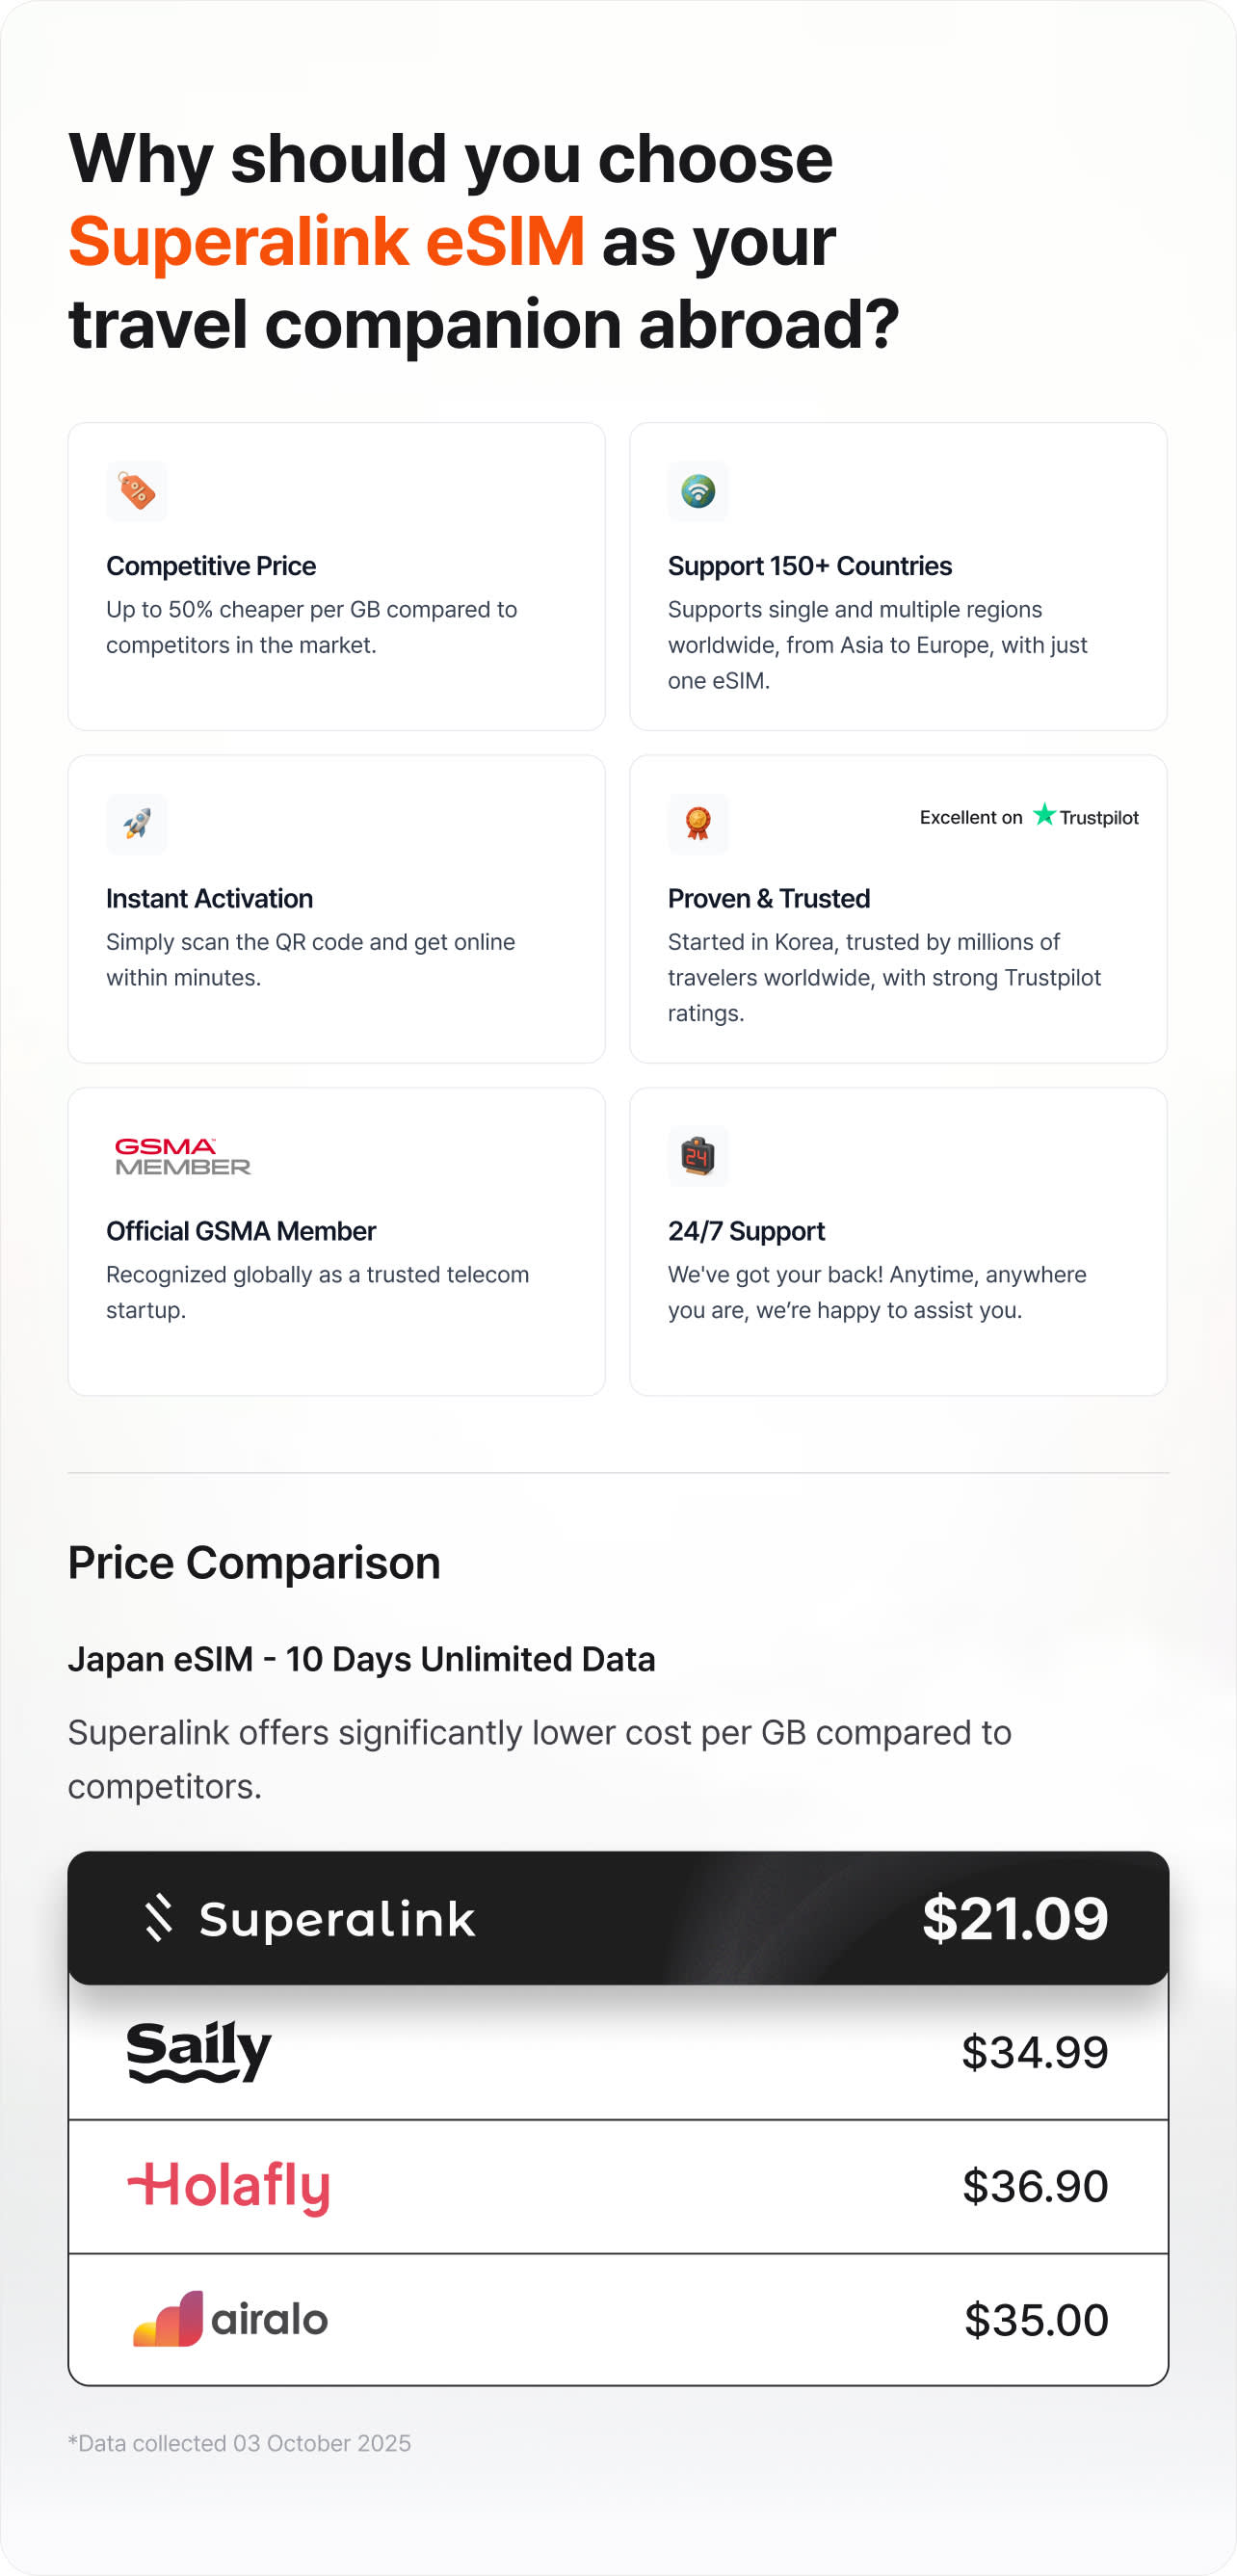
Task: Click the price tag icon
Action: pyautogui.click(x=137, y=491)
